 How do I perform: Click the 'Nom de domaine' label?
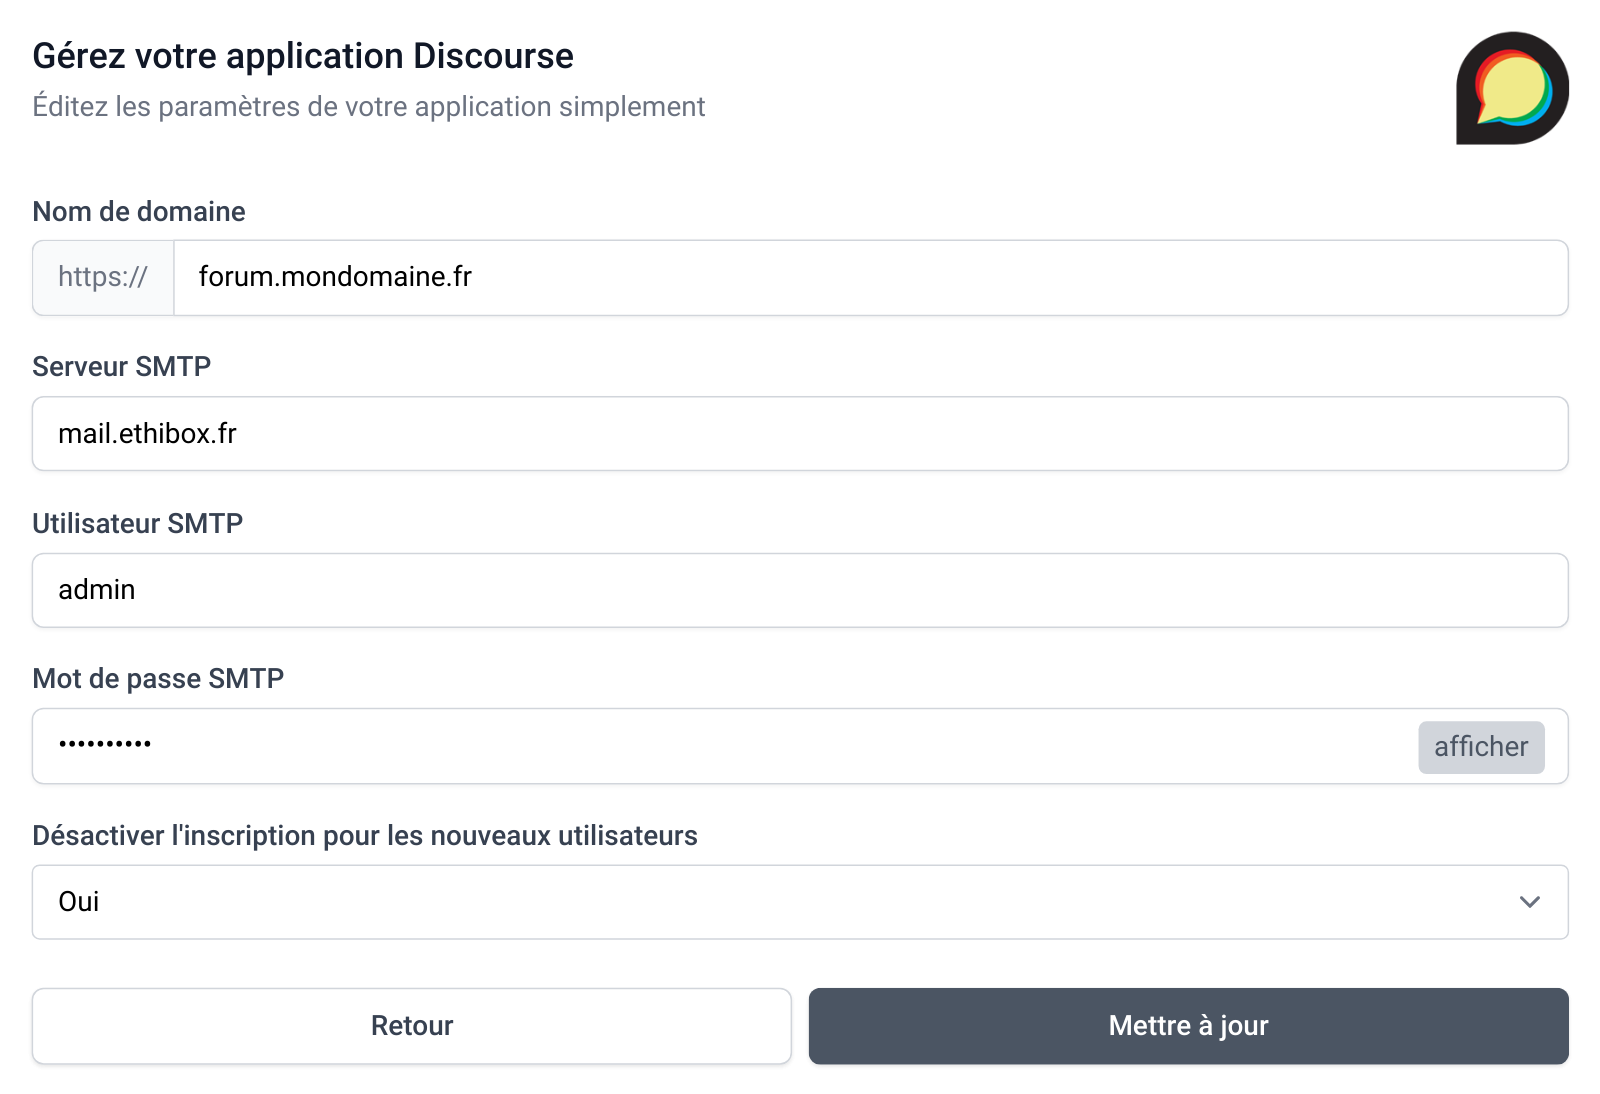click(x=139, y=212)
